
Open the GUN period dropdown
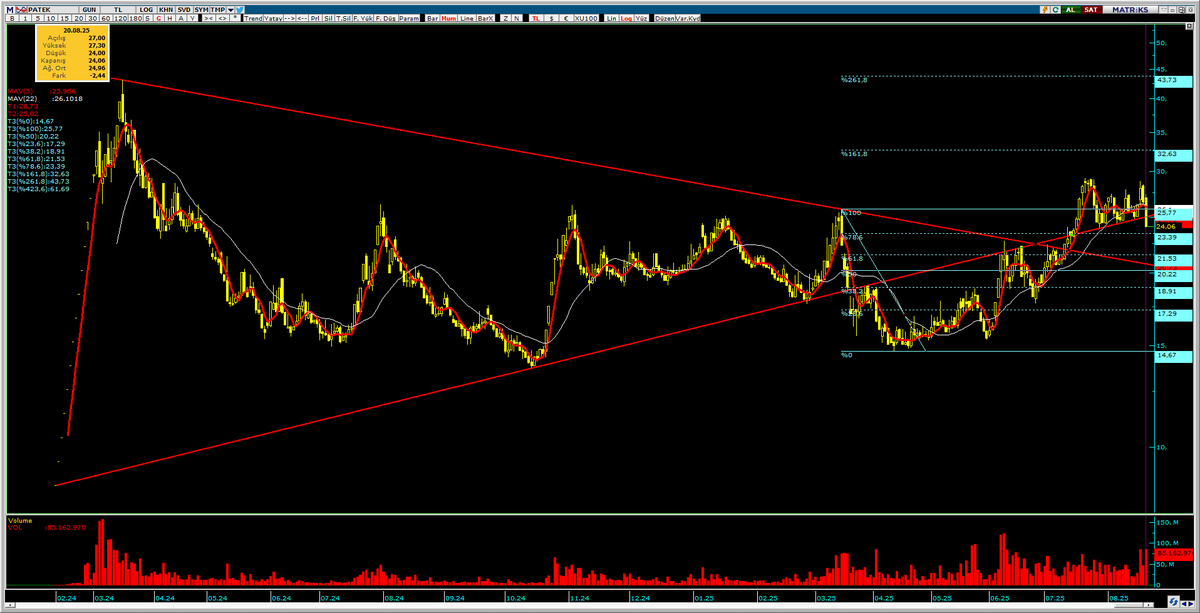coord(89,9)
